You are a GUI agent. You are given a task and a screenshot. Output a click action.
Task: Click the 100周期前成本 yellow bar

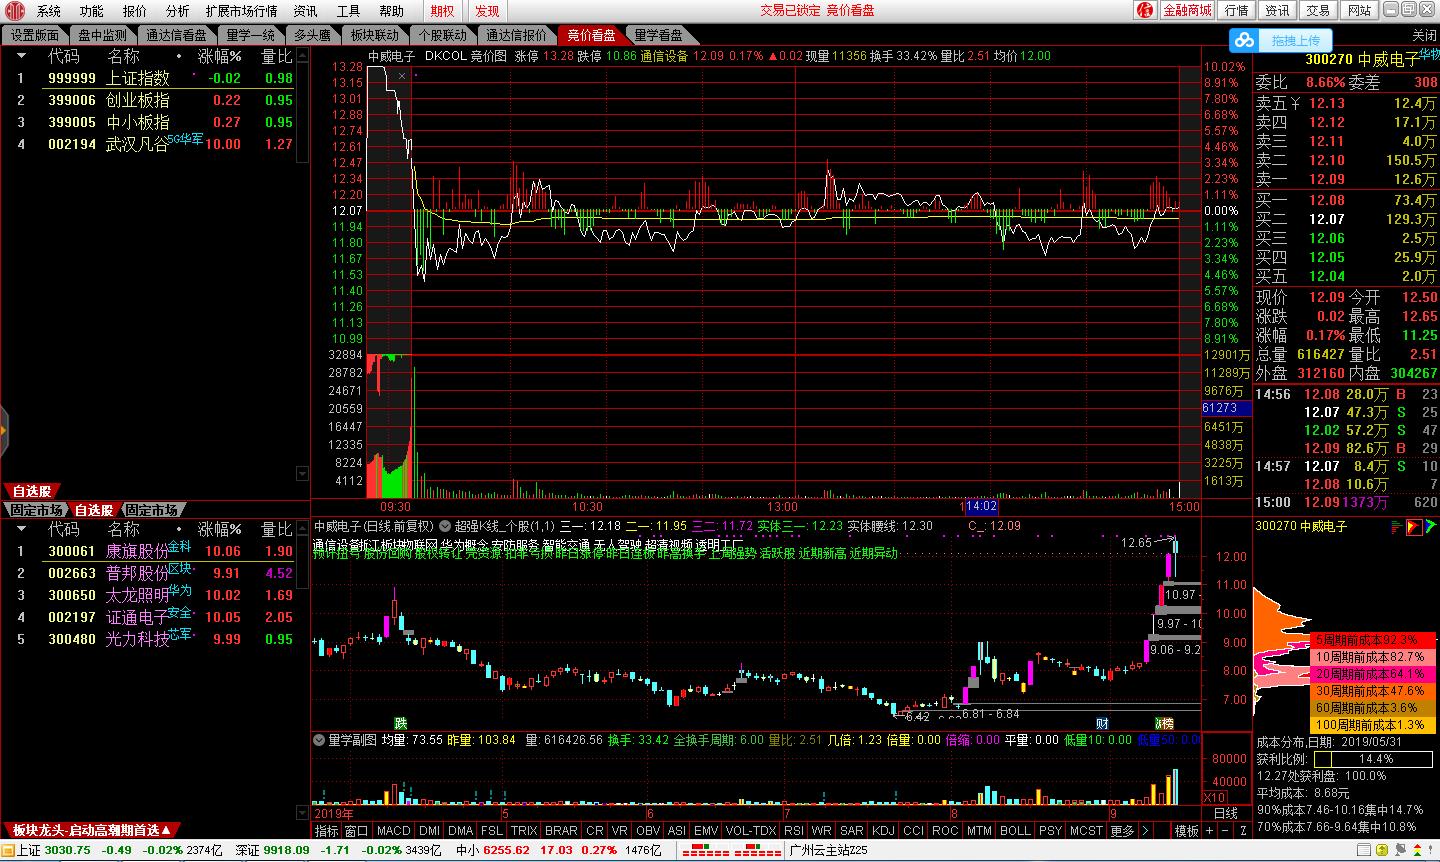pyautogui.click(x=1372, y=724)
